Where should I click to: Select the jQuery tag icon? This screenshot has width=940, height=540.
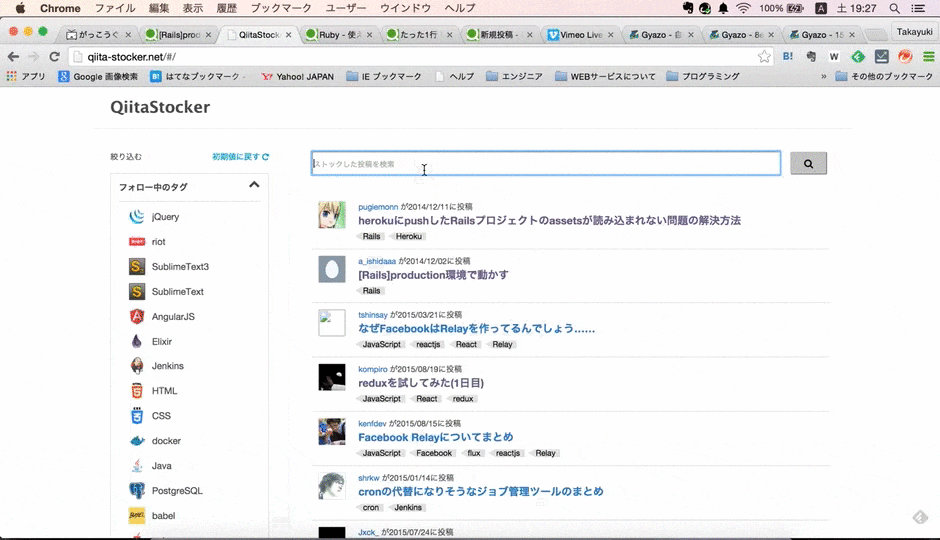pyautogui.click(x=137, y=216)
